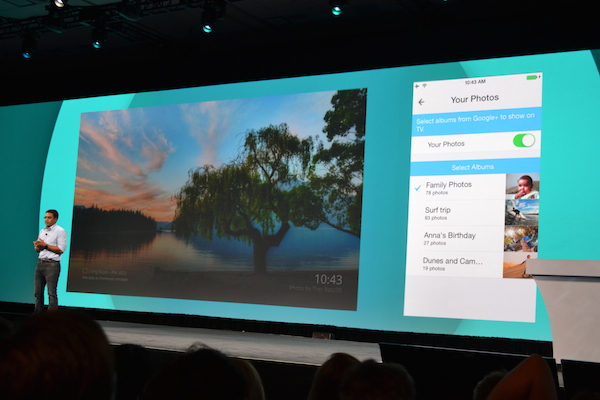Click the Family Photos album title text
Viewport: 600px width, 400px height.
[x=449, y=185]
